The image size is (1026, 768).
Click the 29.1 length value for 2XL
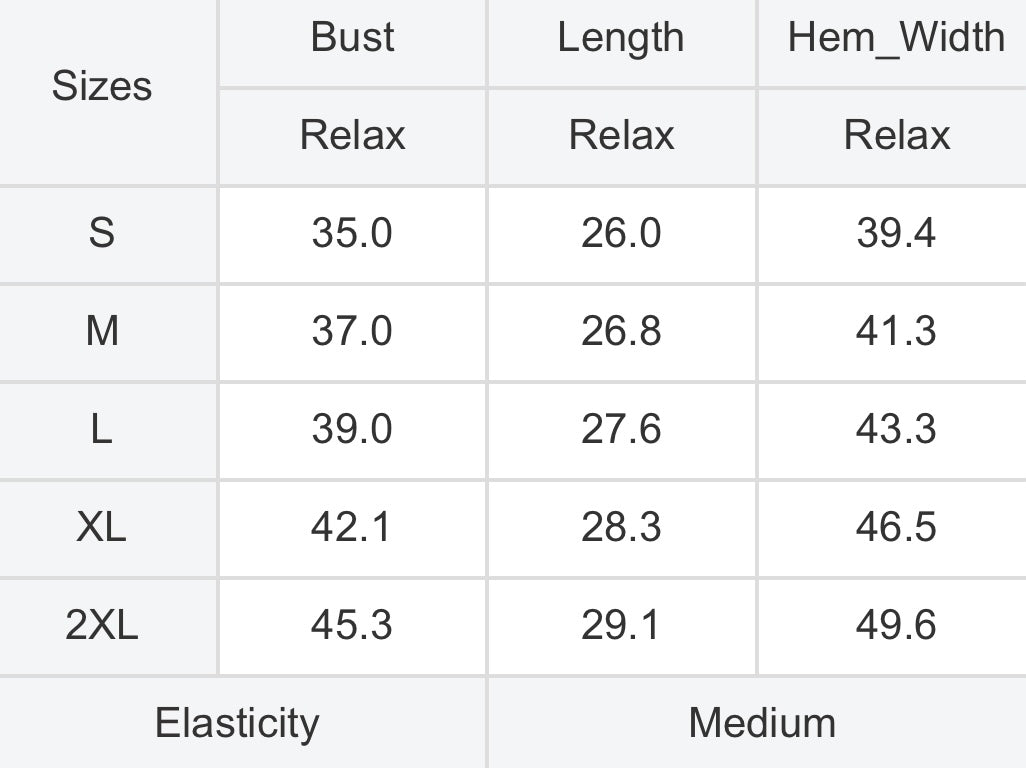point(622,625)
